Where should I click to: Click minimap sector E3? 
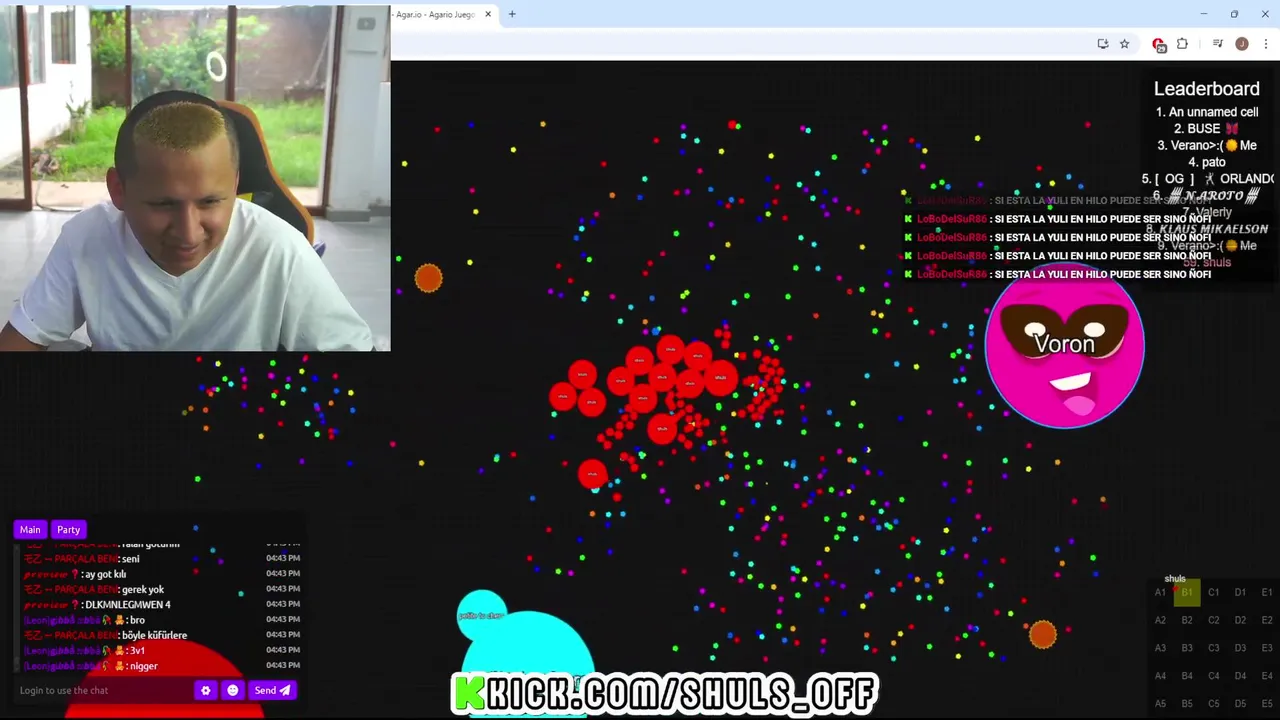tap(1267, 648)
